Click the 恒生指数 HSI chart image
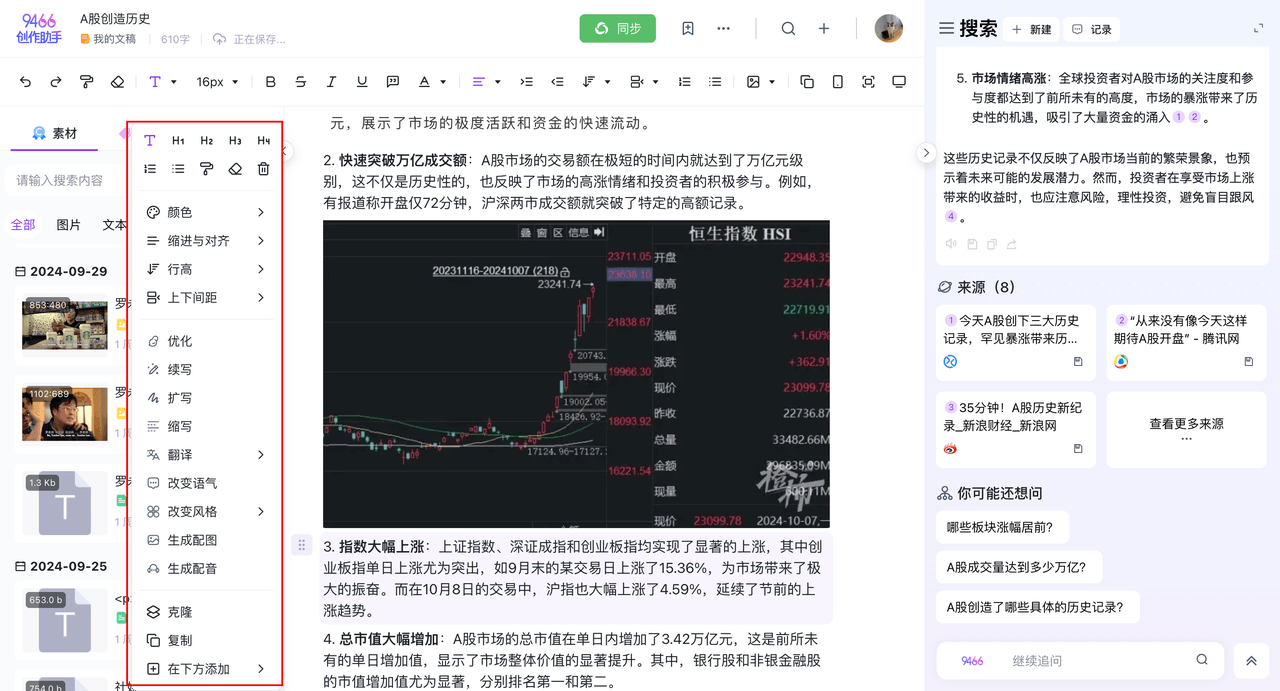 pyautogui.click(x=576, y=374)
